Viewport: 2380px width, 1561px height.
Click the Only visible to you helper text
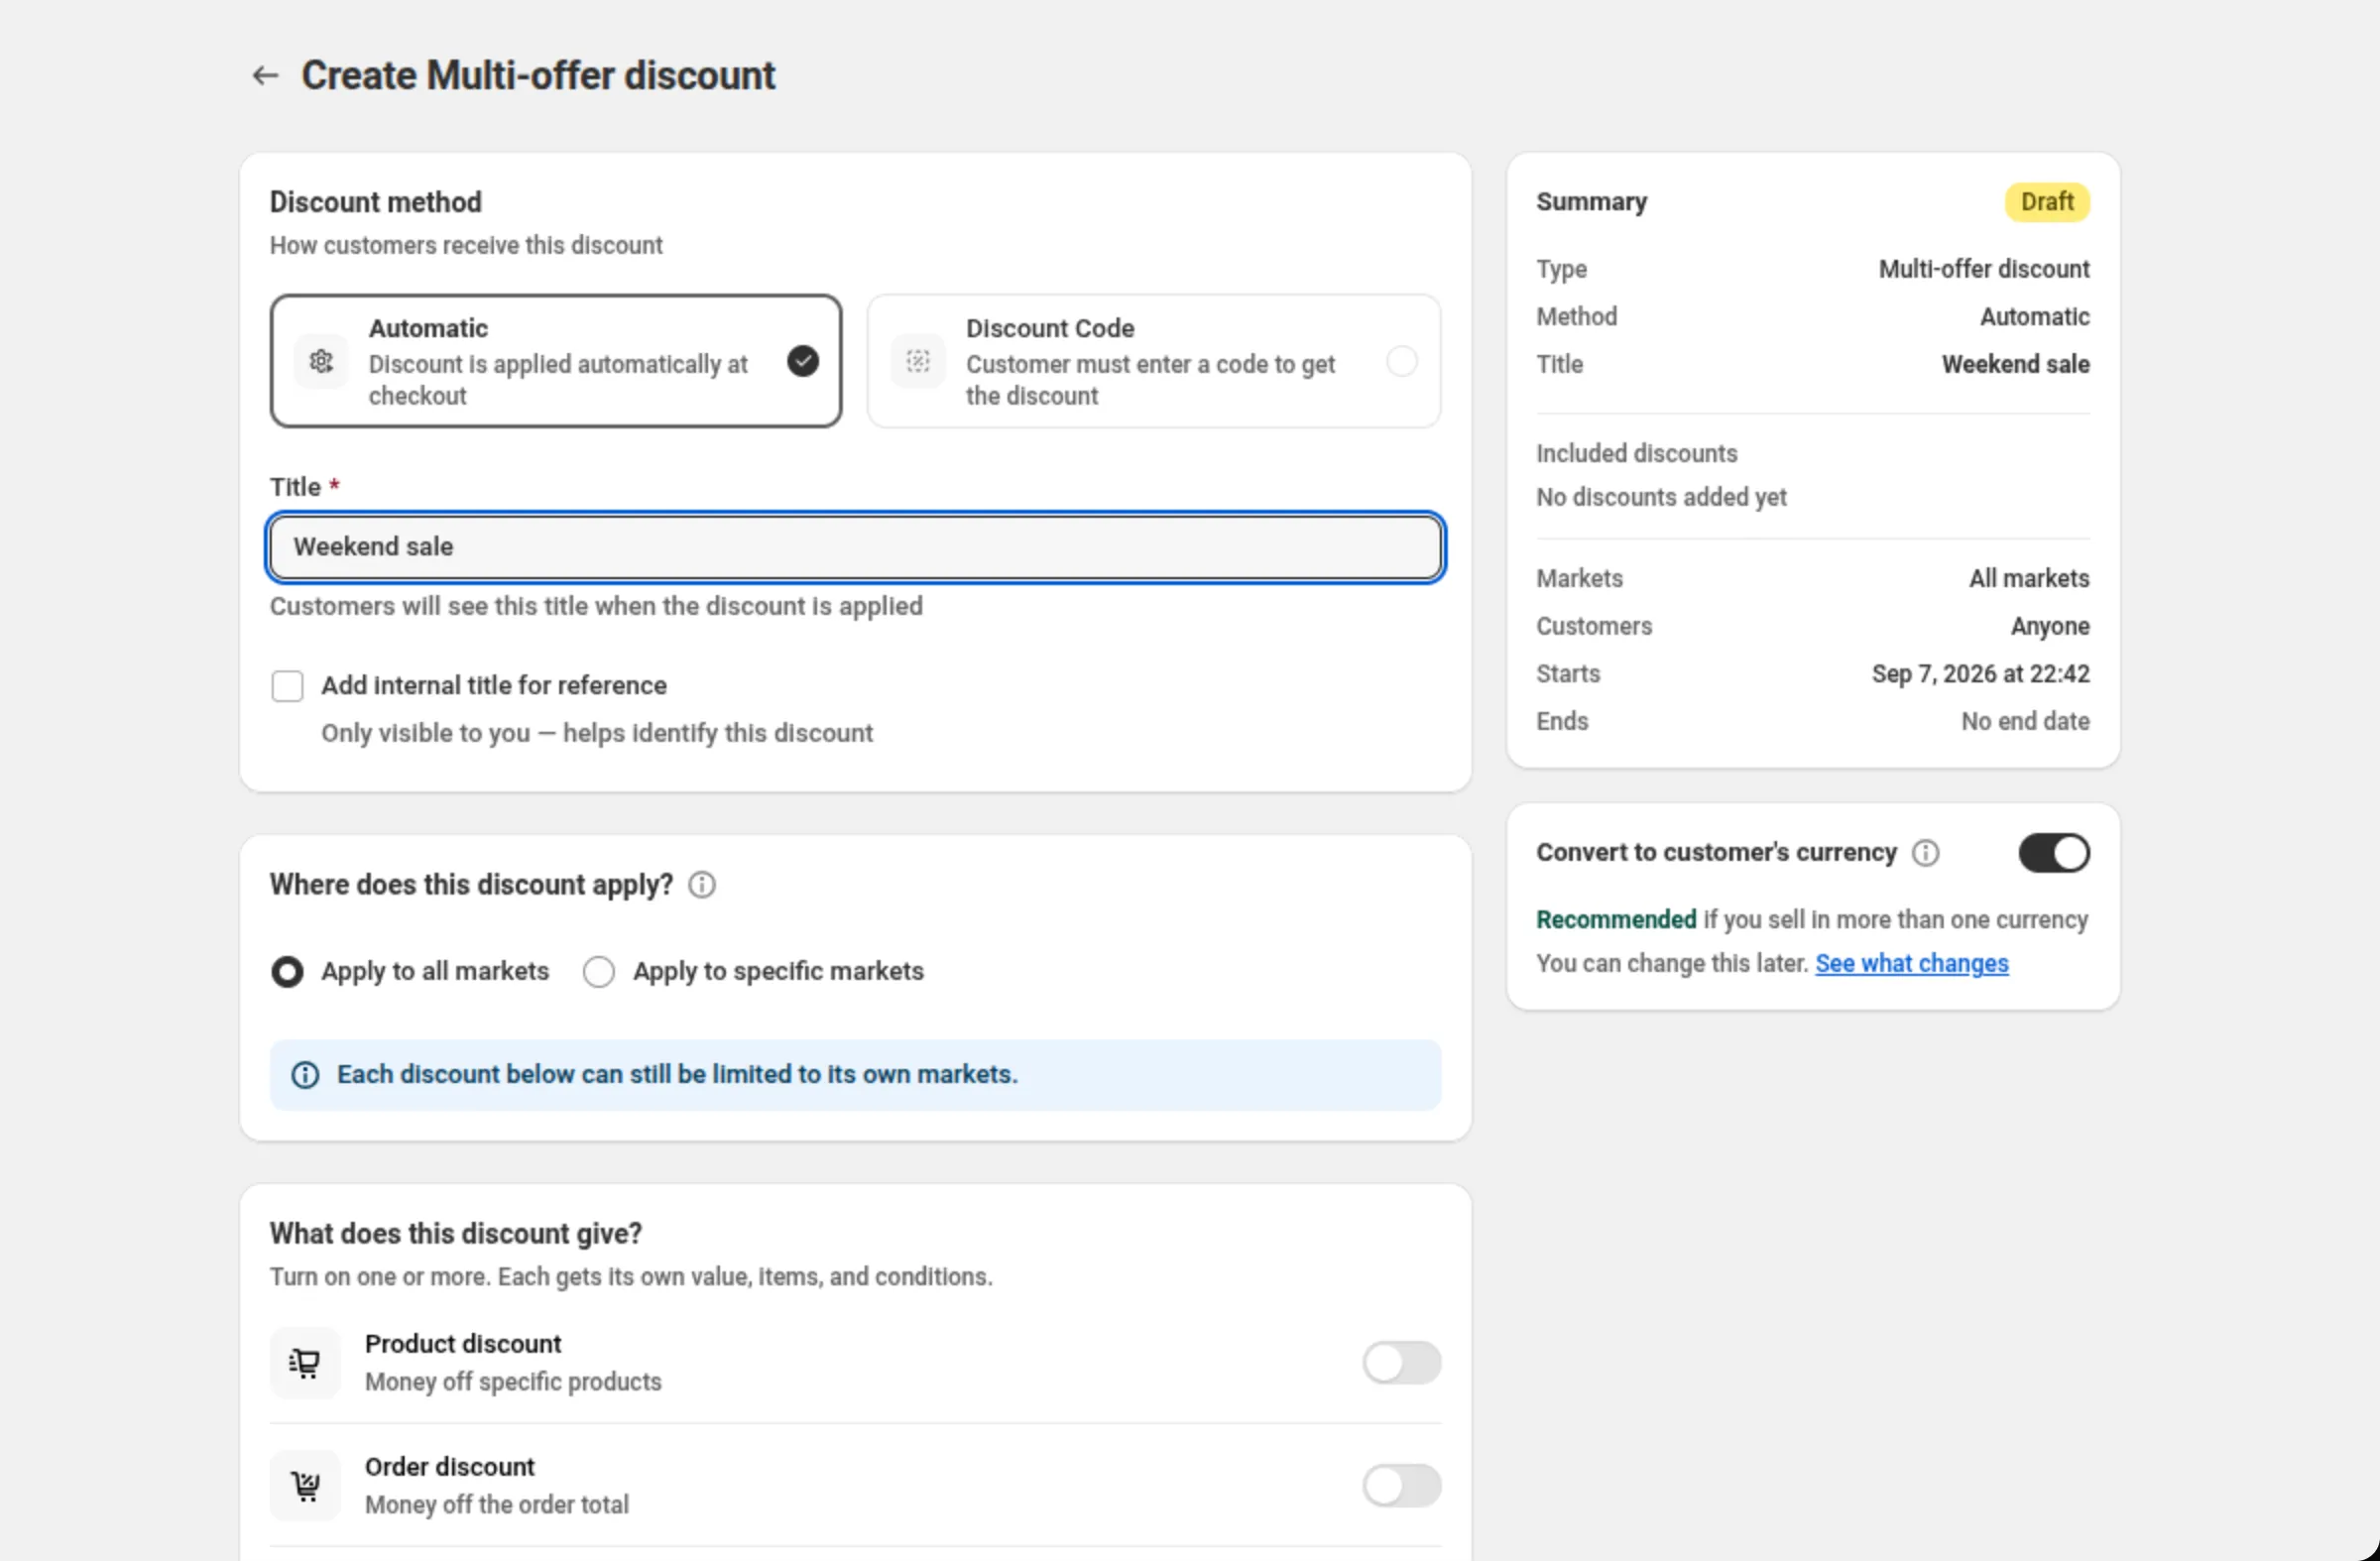click(x=596, y=733)
